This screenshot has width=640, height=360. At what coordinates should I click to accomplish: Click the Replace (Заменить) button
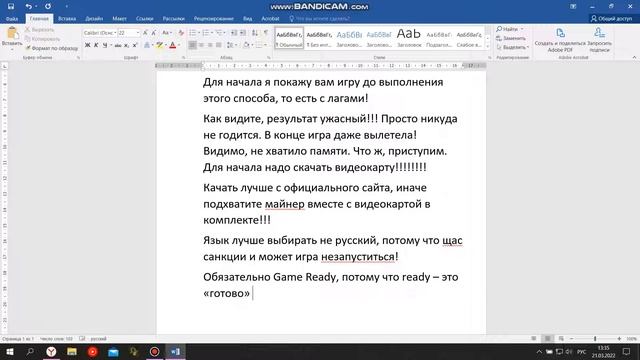point(511,38)
